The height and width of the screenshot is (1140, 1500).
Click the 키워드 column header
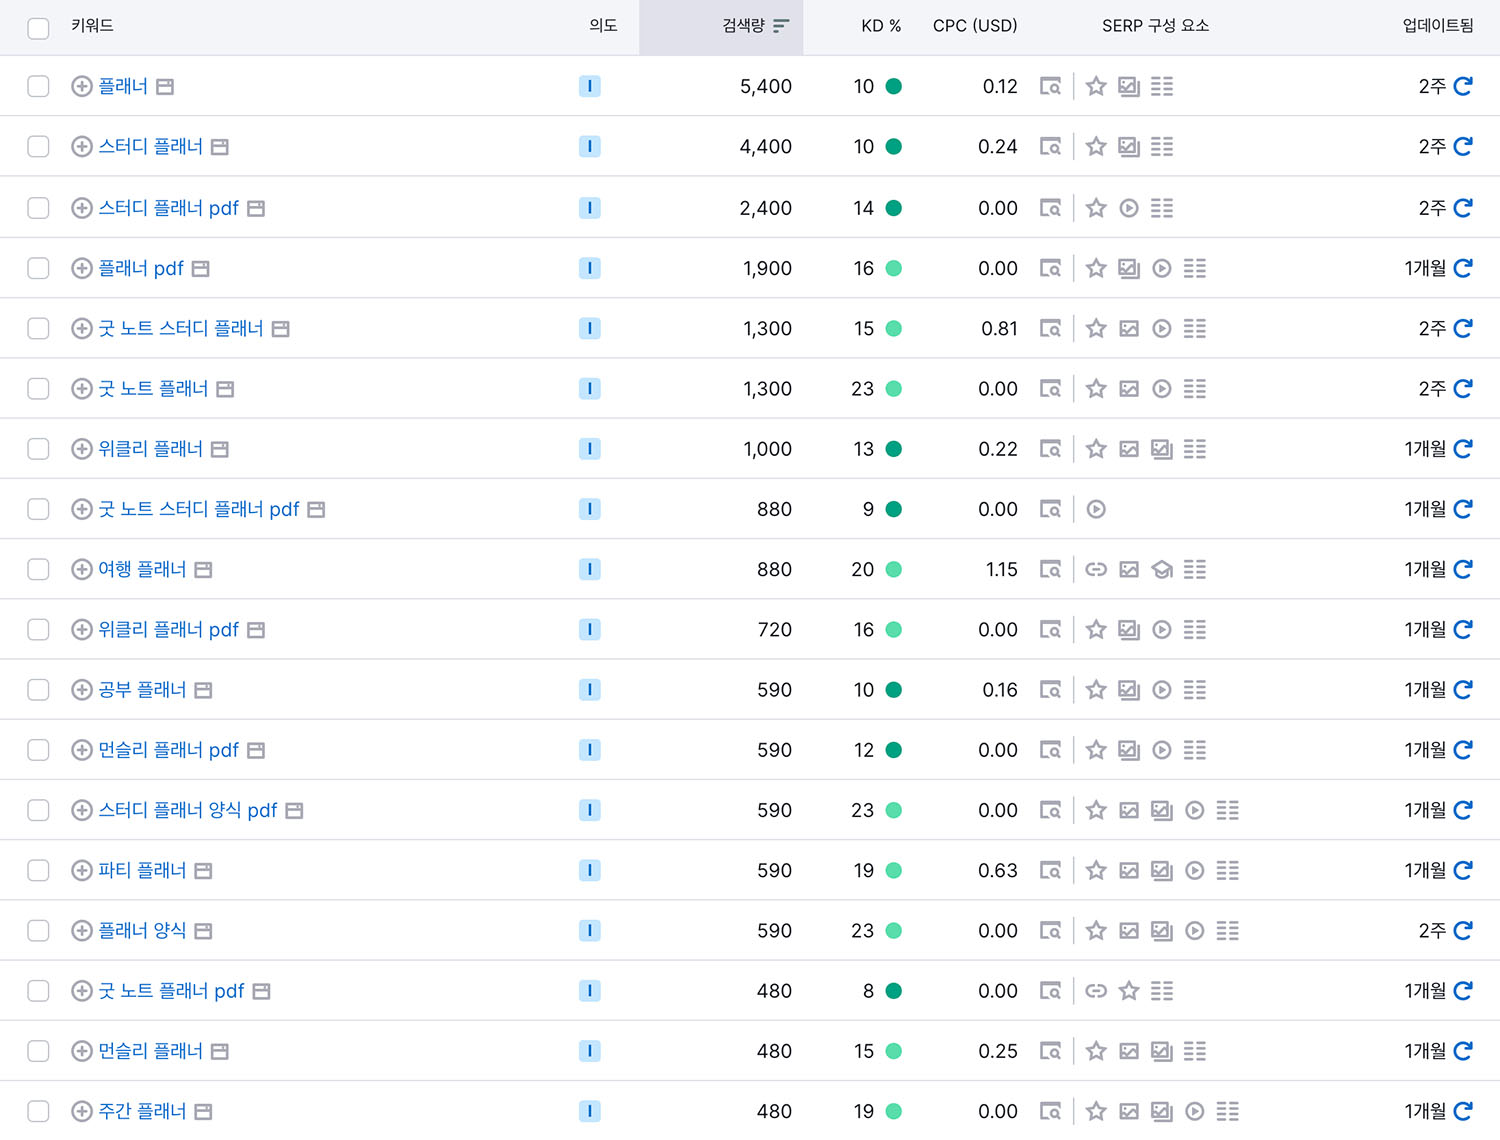click(x=92, y=26)
